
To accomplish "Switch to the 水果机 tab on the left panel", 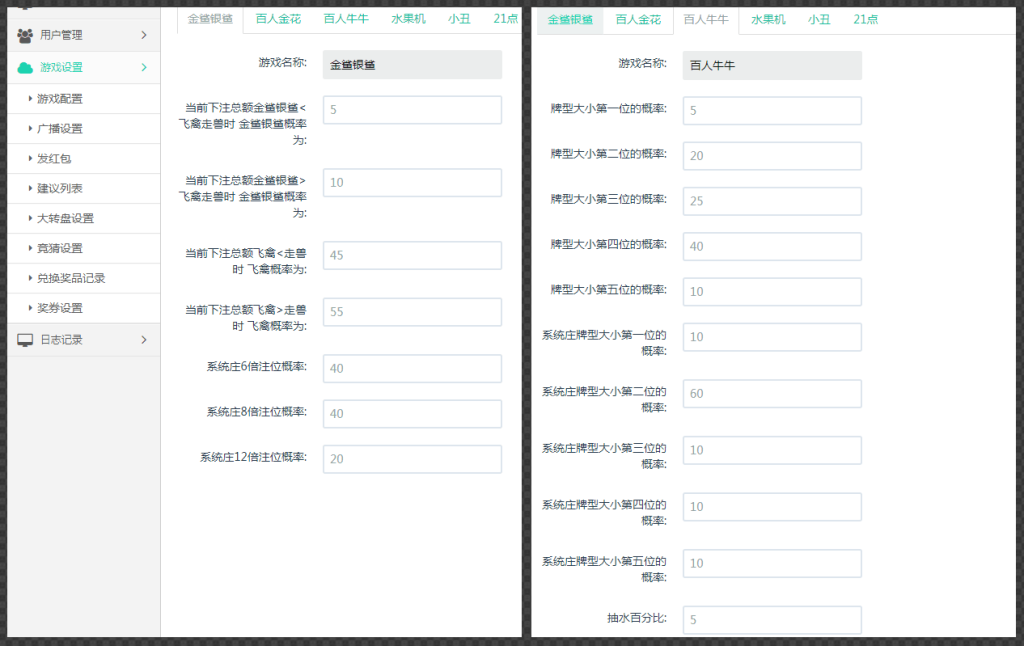I will [407, 17].
